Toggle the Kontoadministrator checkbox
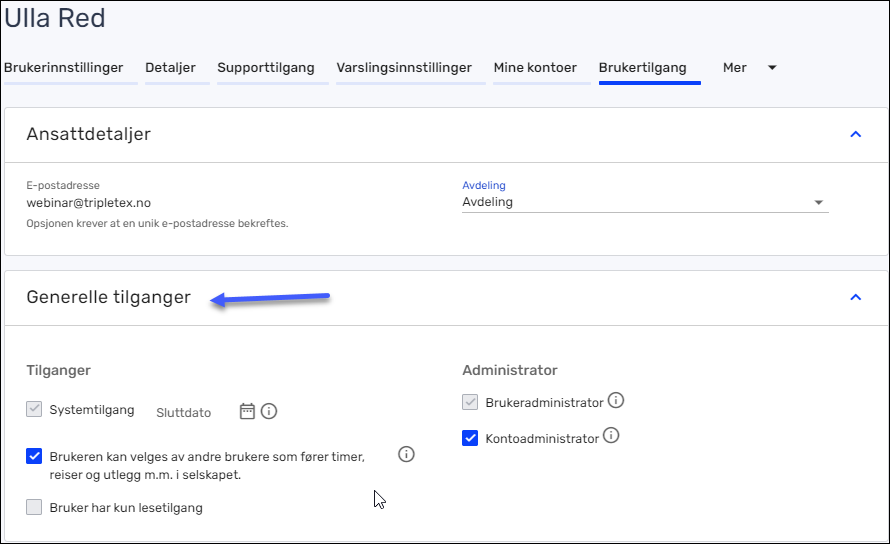 (x=471, y=438)
